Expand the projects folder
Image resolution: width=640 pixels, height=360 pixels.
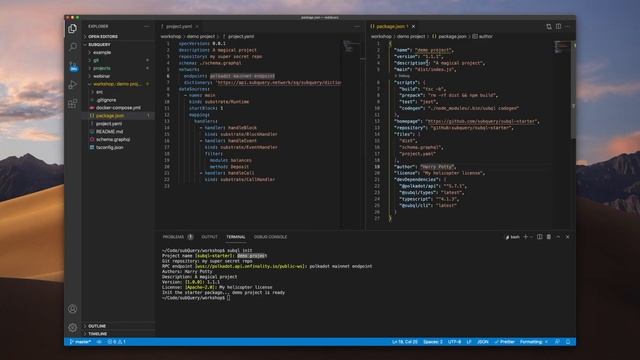[x=102, y=68]
